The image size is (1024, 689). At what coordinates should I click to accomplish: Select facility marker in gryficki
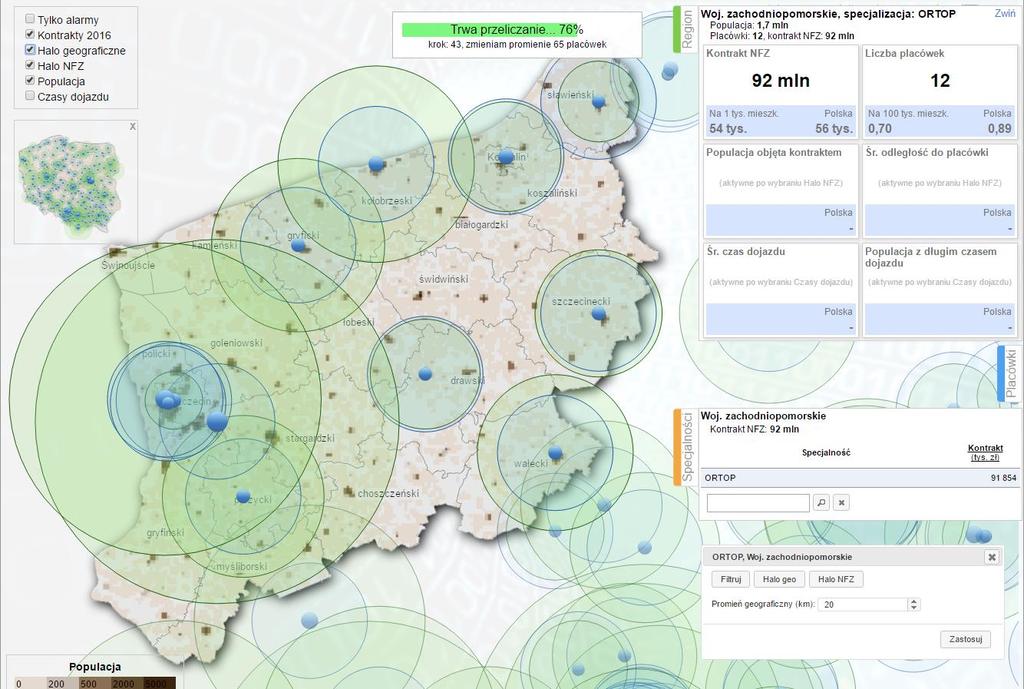point(298,246)
